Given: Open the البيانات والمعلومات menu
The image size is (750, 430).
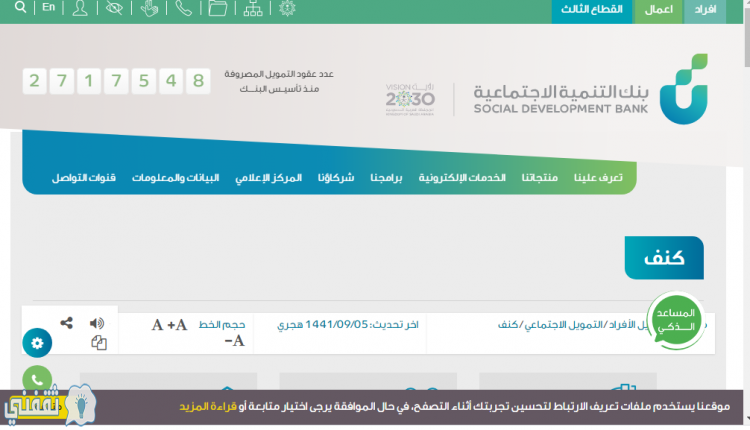Looking at the screenshot, I should pyautogui.click(x=175, y=177).
